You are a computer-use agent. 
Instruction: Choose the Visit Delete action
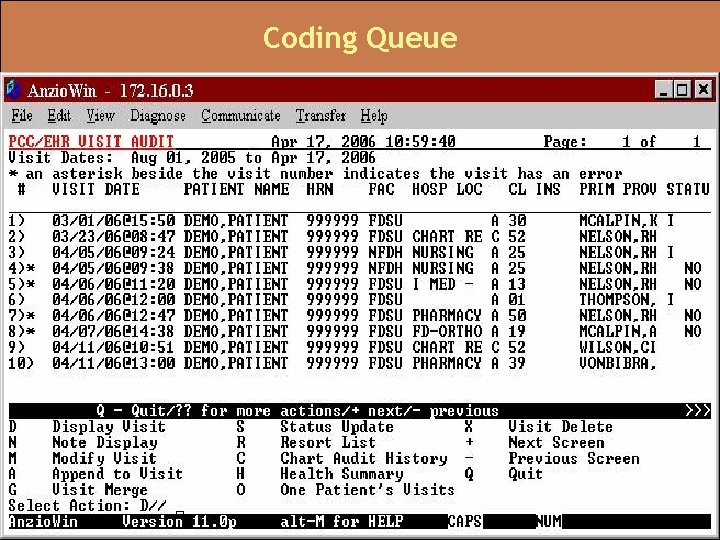click(560, 427)
